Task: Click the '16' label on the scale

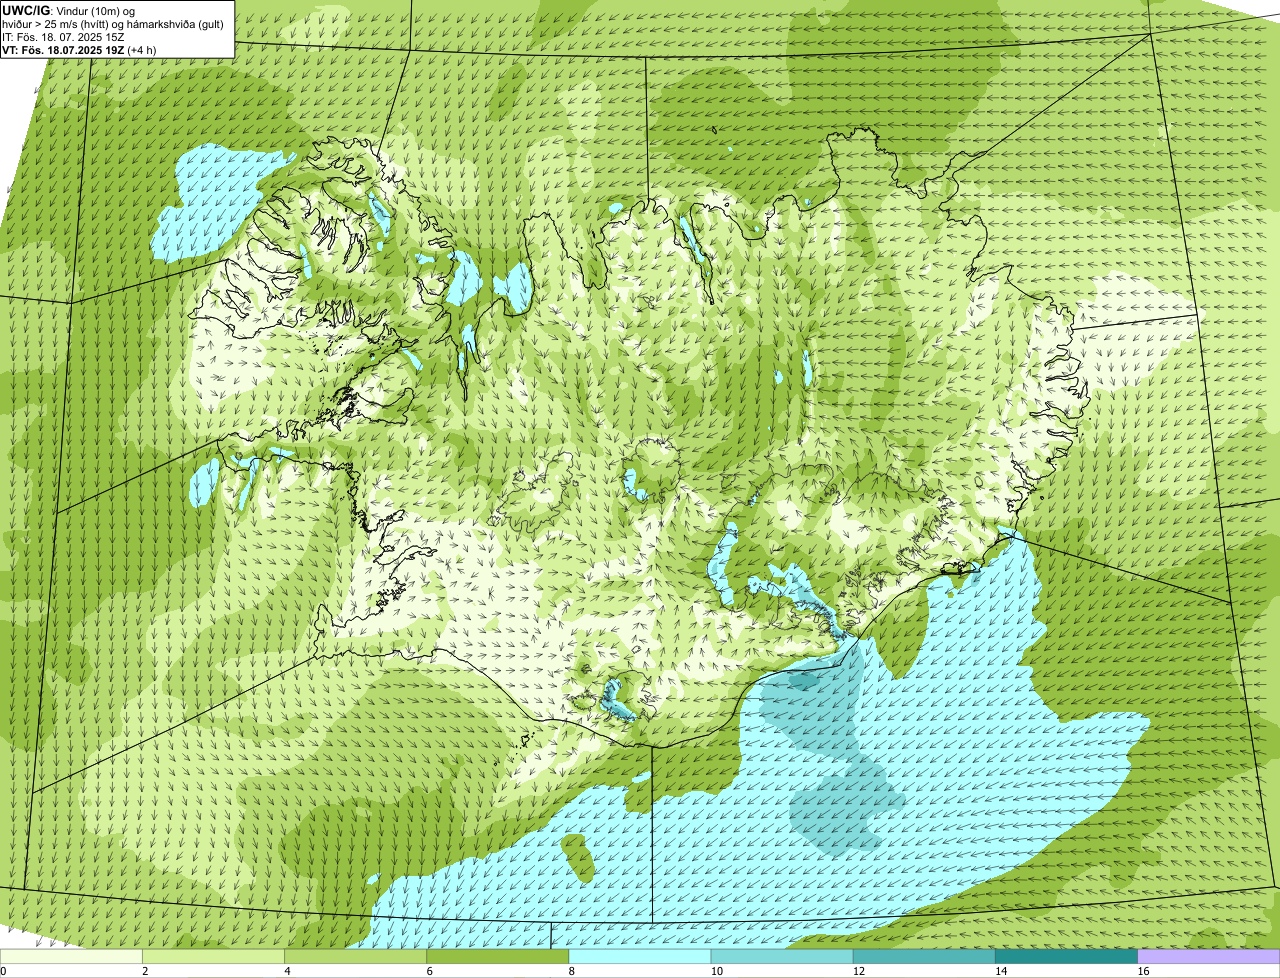Action: [x=1142, y=971]
